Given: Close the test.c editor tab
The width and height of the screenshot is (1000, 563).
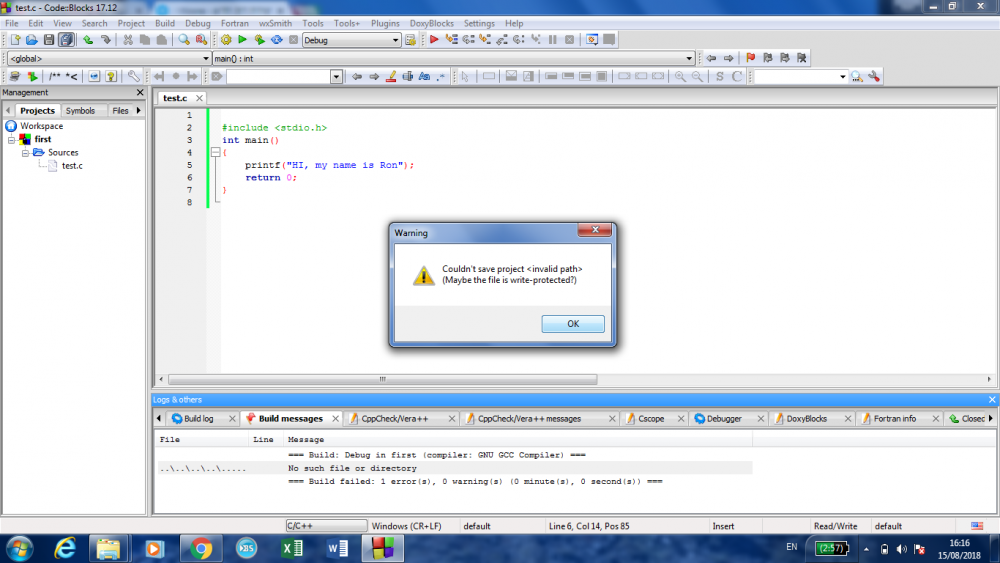Looking at the screenshot, I should 200,98.
